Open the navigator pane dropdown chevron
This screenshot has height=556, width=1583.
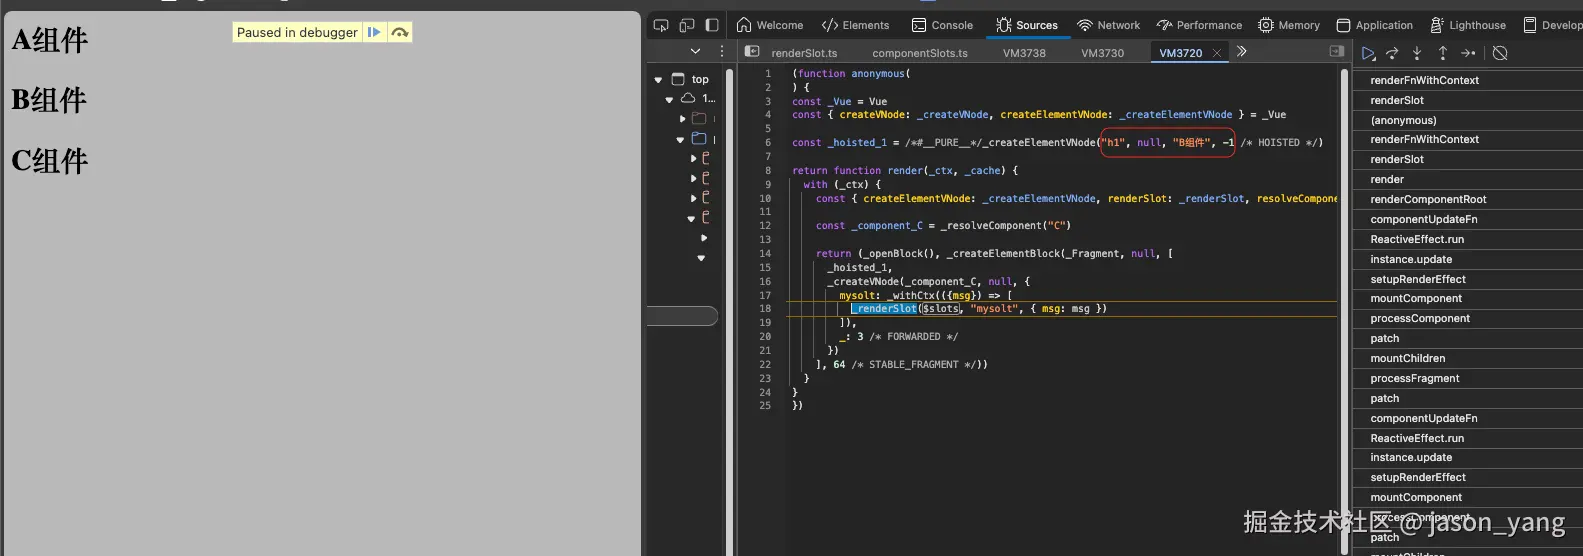click(x=695, y=51)
